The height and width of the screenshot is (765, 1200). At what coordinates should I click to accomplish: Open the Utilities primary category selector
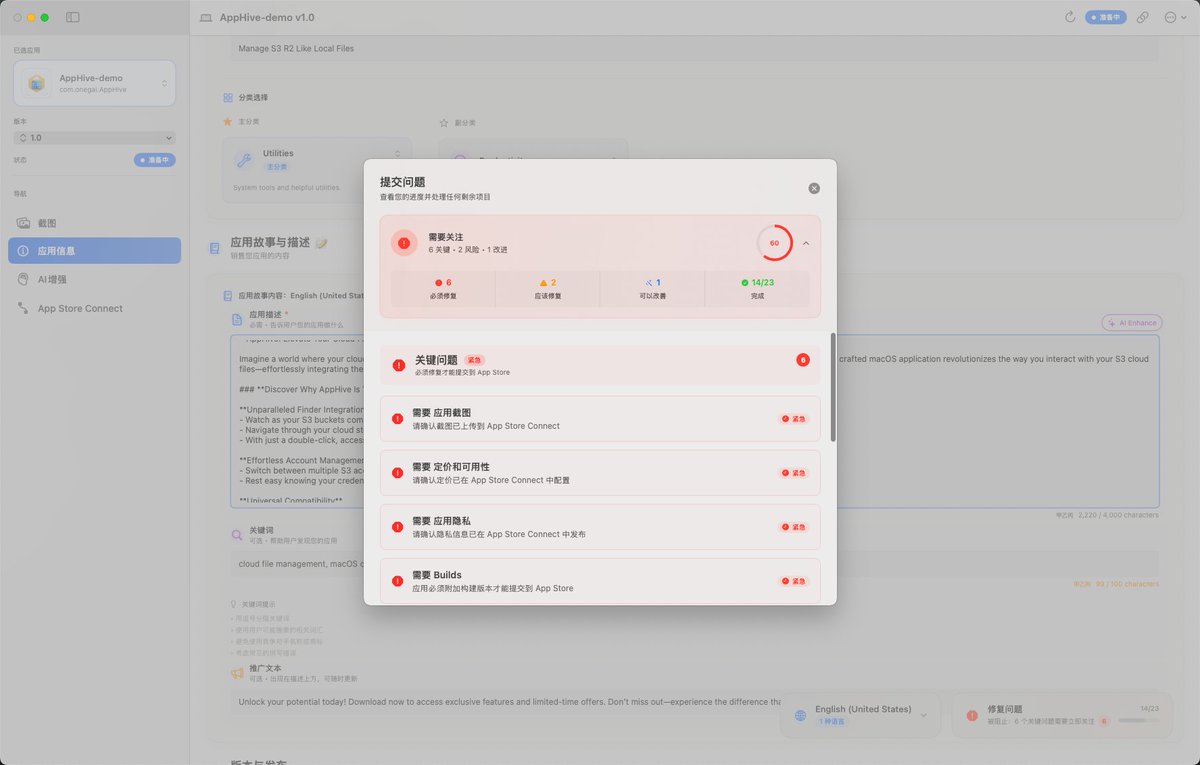tap(317, 169)
